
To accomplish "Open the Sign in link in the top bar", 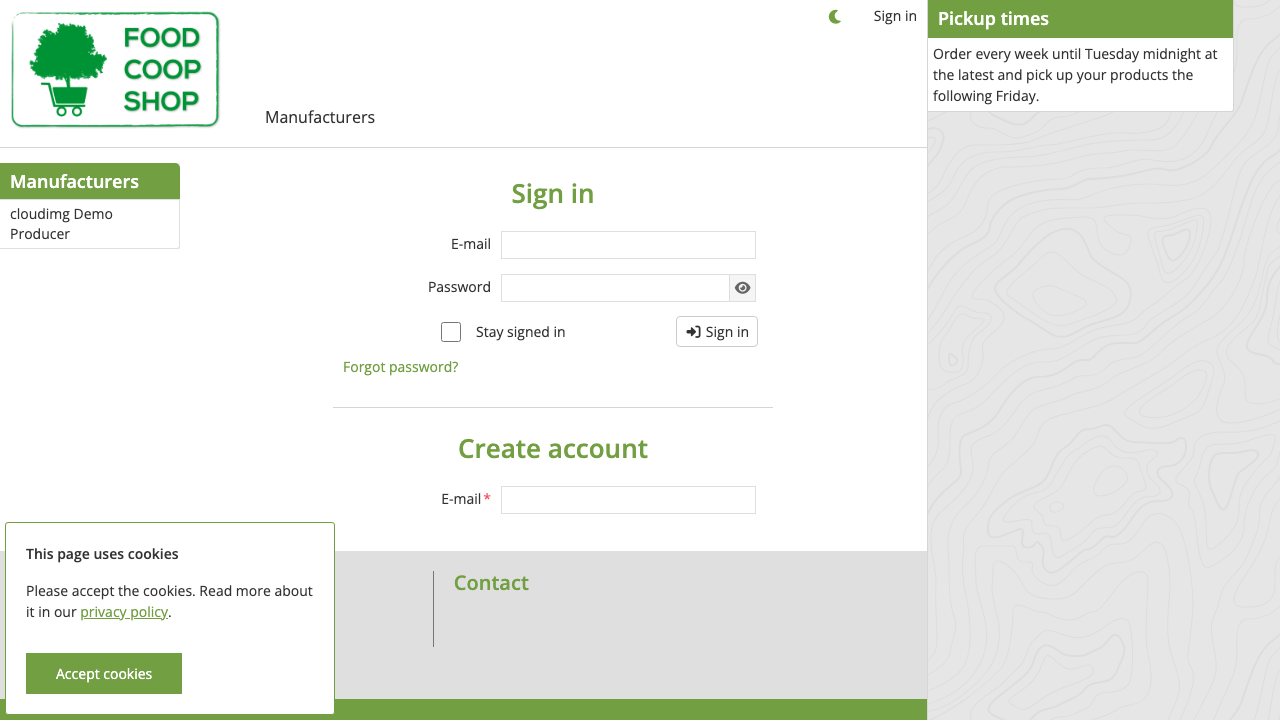I will (895, 16).
